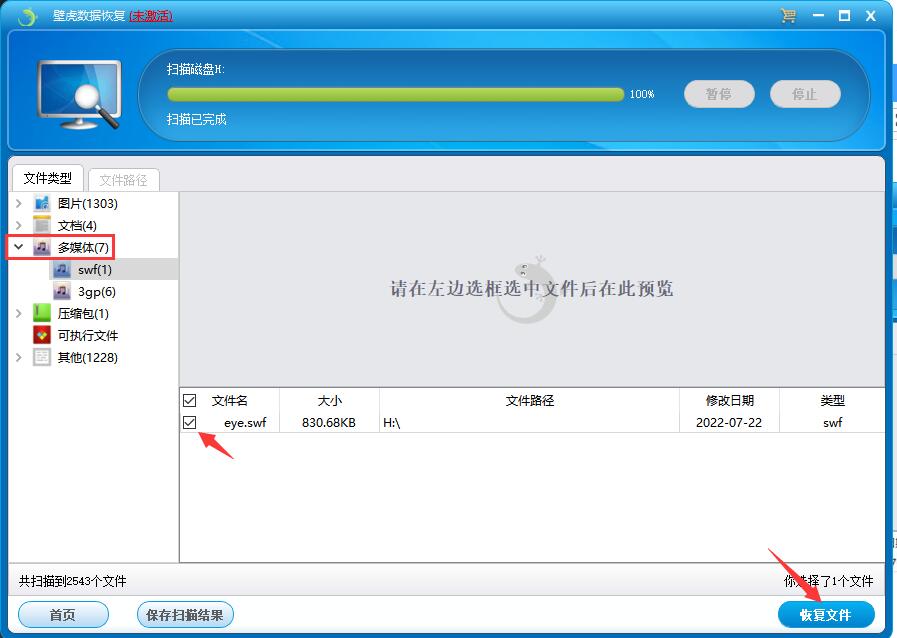Expand the 图片(1303) tree node
The image size is (897, 638).
[x=19, y=204]
